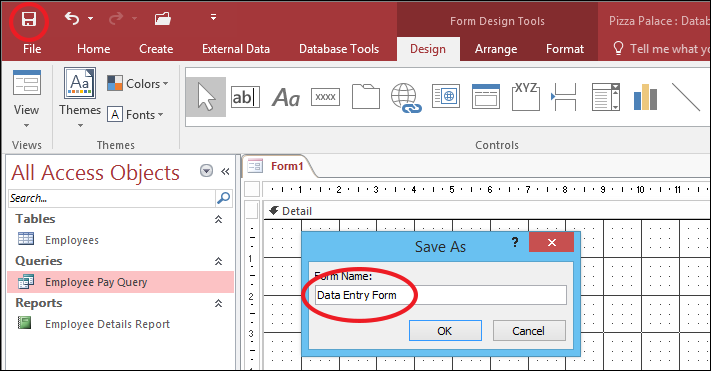This screenshot has height=371, width=711.
Task: Open the Customize Quick Access Toolbar dropdown
Action: pos(213,17)
